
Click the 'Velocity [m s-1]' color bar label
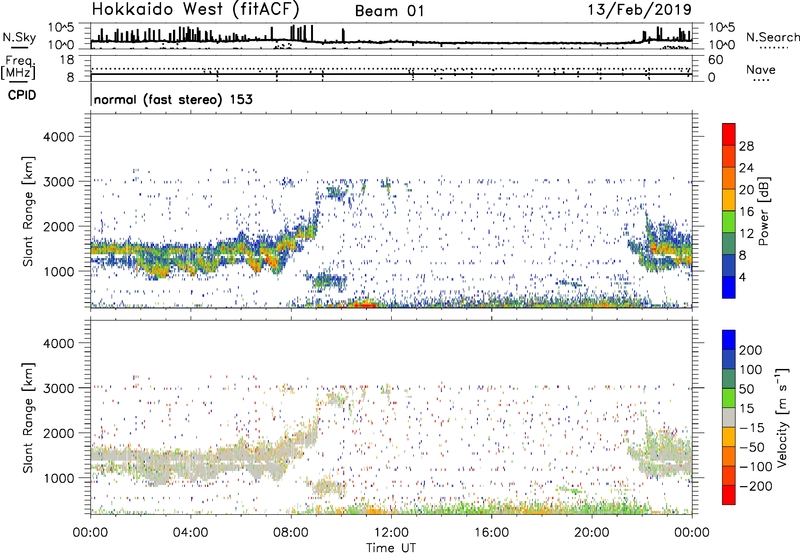[782, 417]
